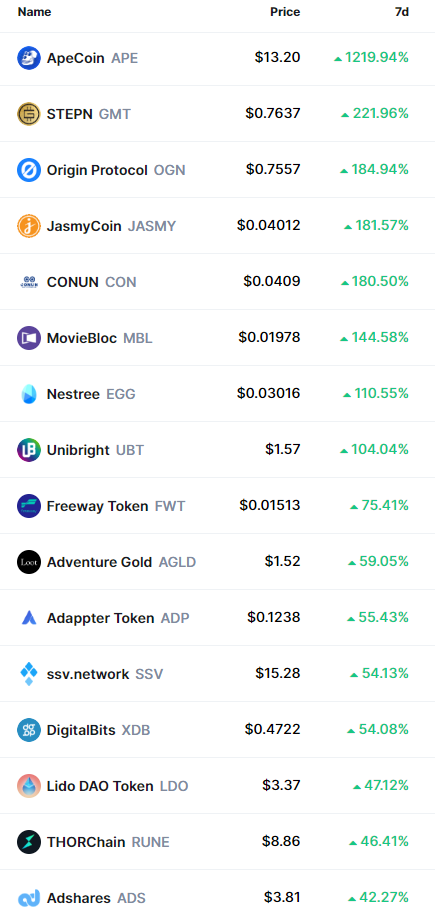The image size is (435, 918).
Task: Sort by the Price column header
Action: [x=285, y=12]
